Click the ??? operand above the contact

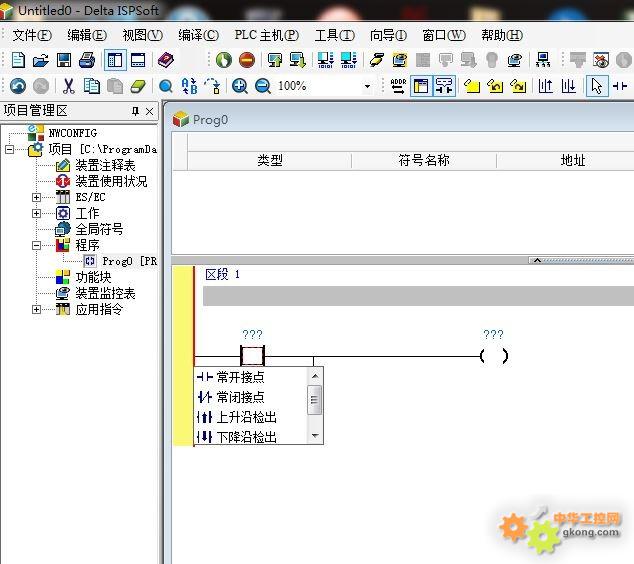click(x=252, y=335)
